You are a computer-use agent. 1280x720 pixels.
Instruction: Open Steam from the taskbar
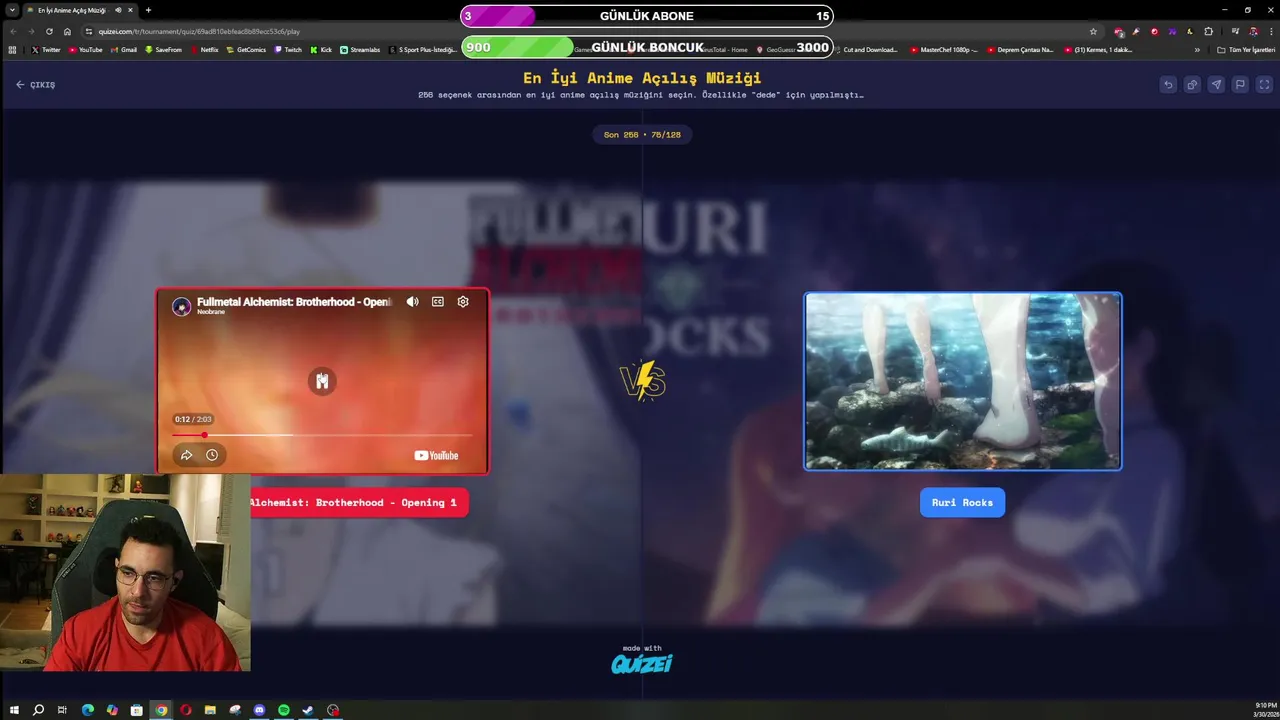click(x=308, y=710)
